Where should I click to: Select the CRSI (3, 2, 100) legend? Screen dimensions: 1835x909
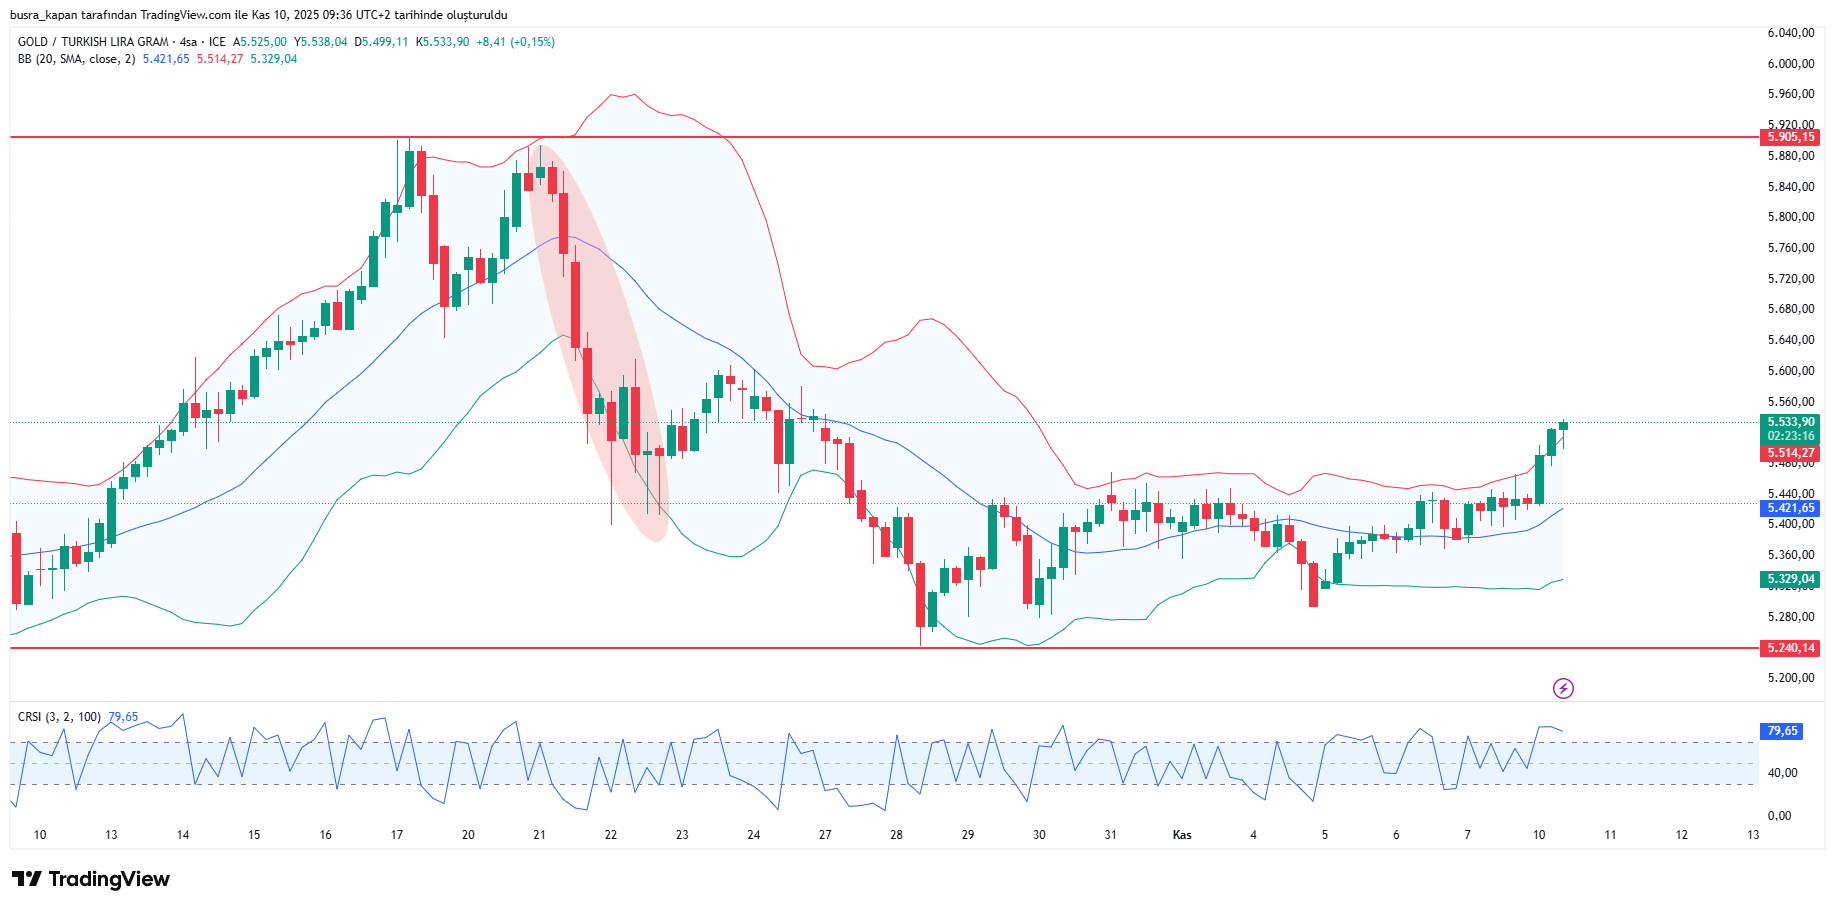[59, 717]
